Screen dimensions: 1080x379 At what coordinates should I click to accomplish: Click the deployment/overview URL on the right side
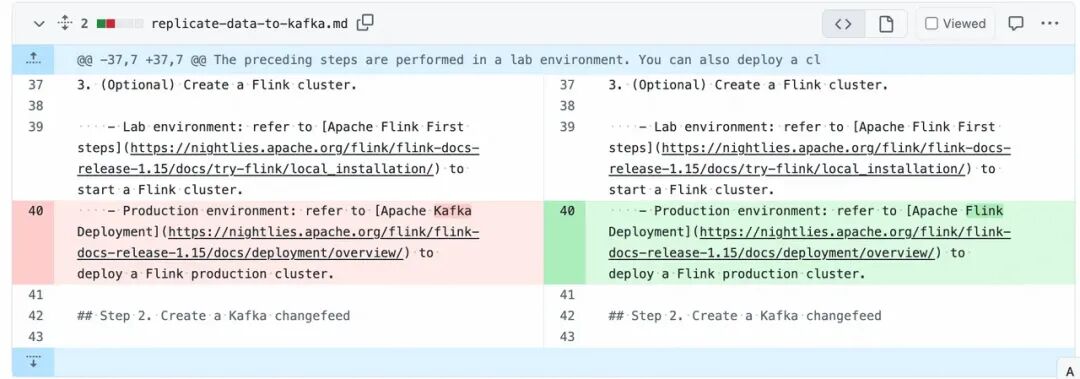810,243
